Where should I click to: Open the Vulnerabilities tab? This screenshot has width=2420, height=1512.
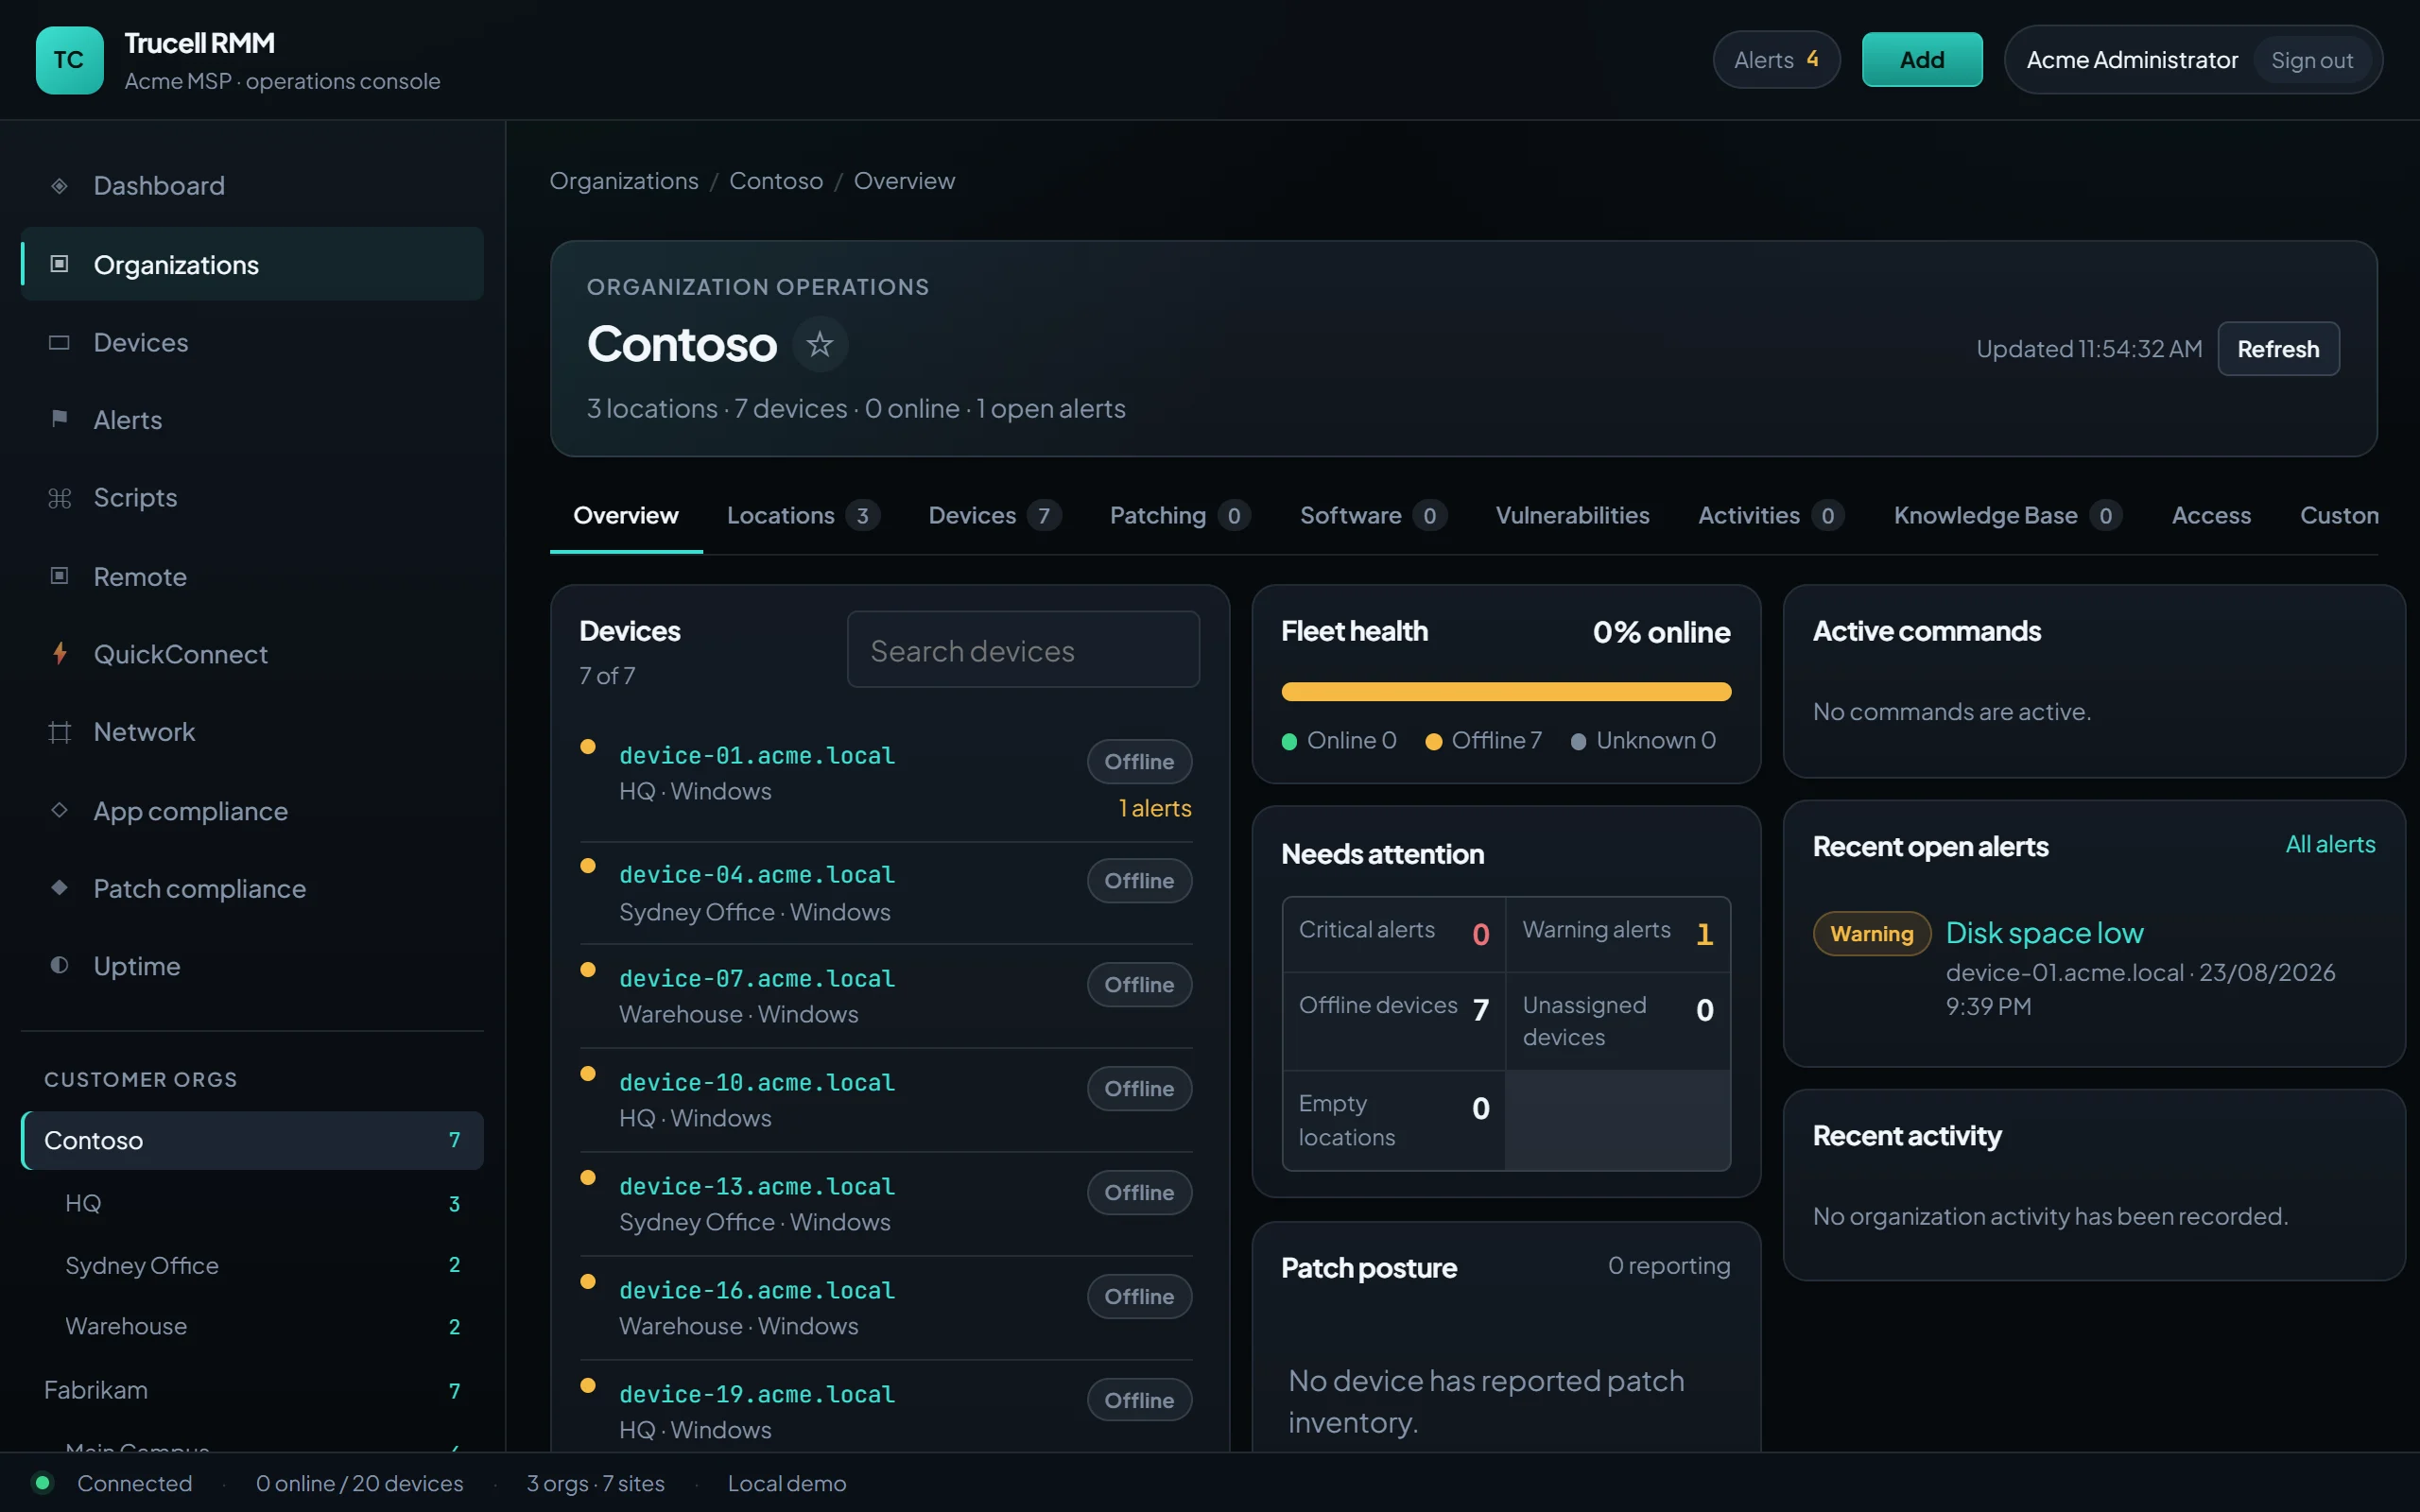[x=1572, y=516]
